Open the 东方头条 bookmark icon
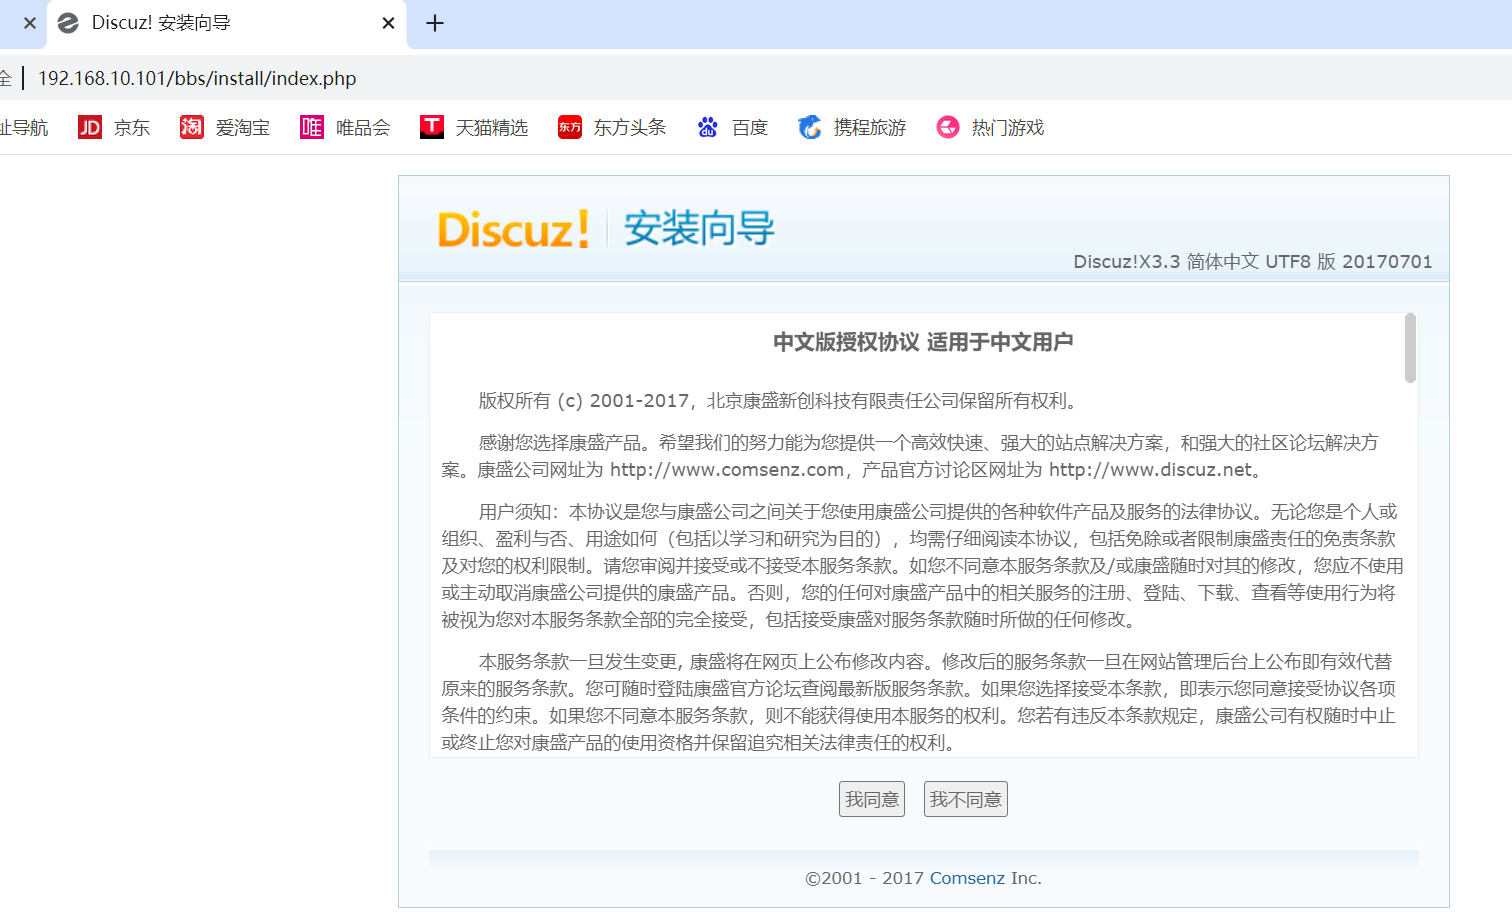Viewport: 1512px width, 920px height. click(x=570, y=127)
